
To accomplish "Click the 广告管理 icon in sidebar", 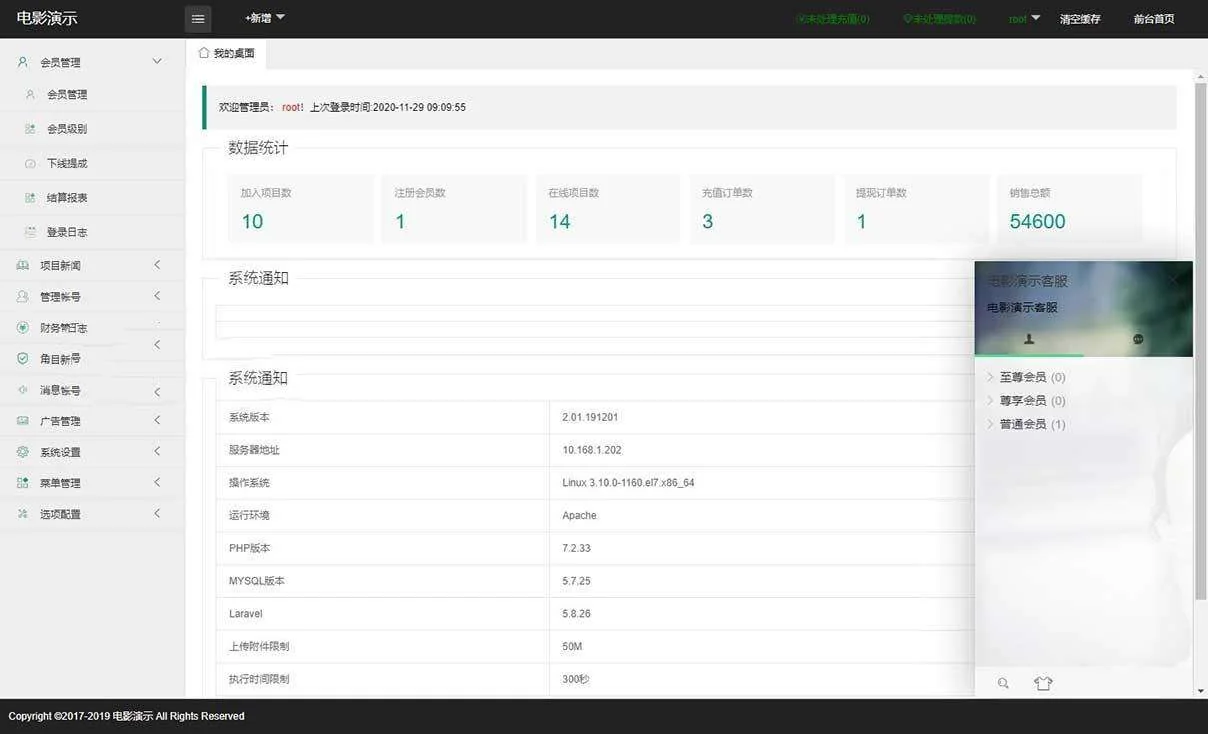I will [x=23, y=421].
